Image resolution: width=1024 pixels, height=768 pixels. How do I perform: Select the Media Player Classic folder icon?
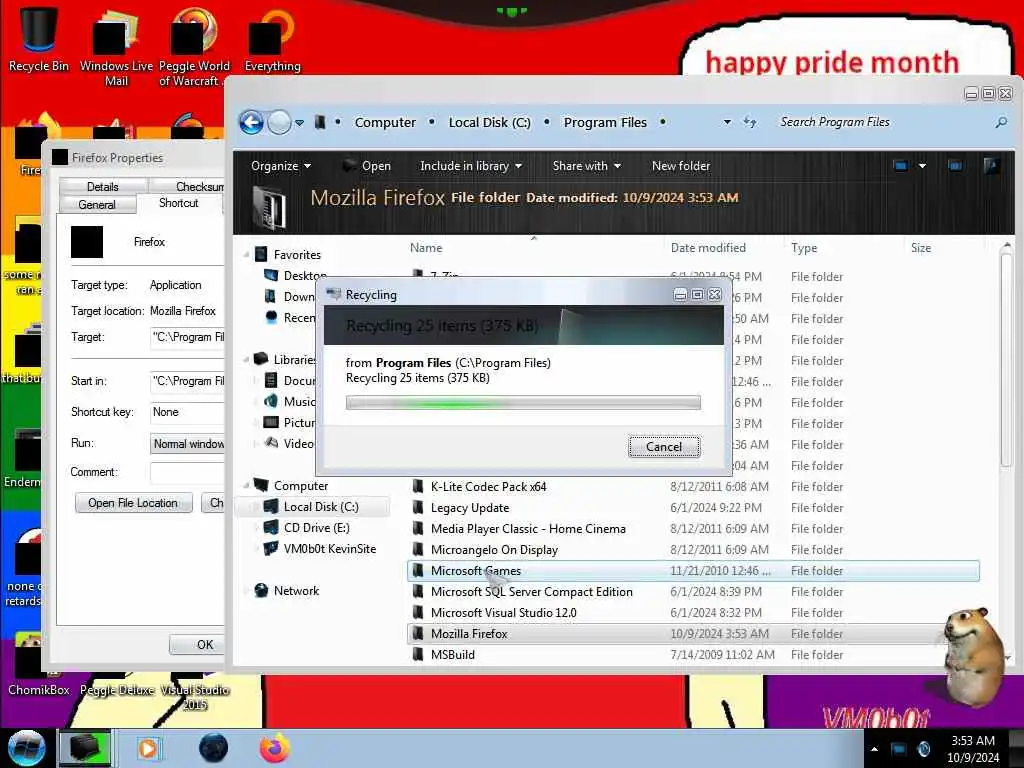pyautogui.click(x=418, y=528)
